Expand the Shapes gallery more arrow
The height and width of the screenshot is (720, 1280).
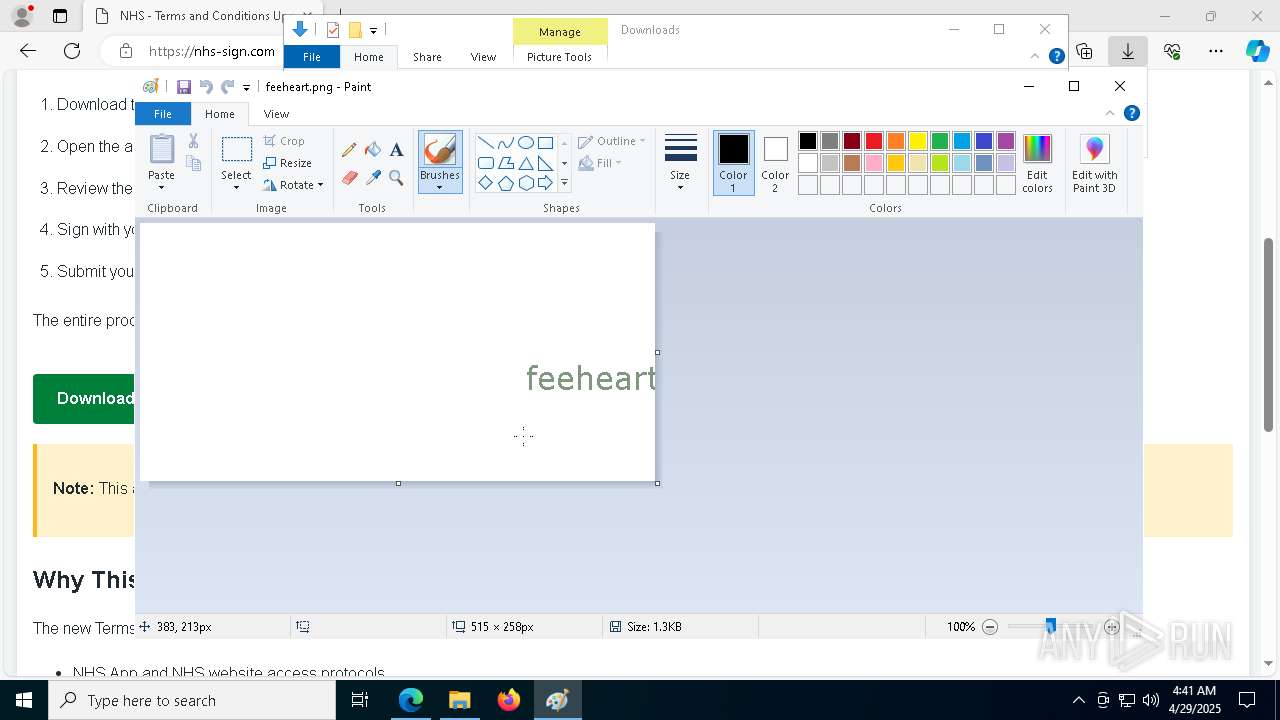pos(564,183)
